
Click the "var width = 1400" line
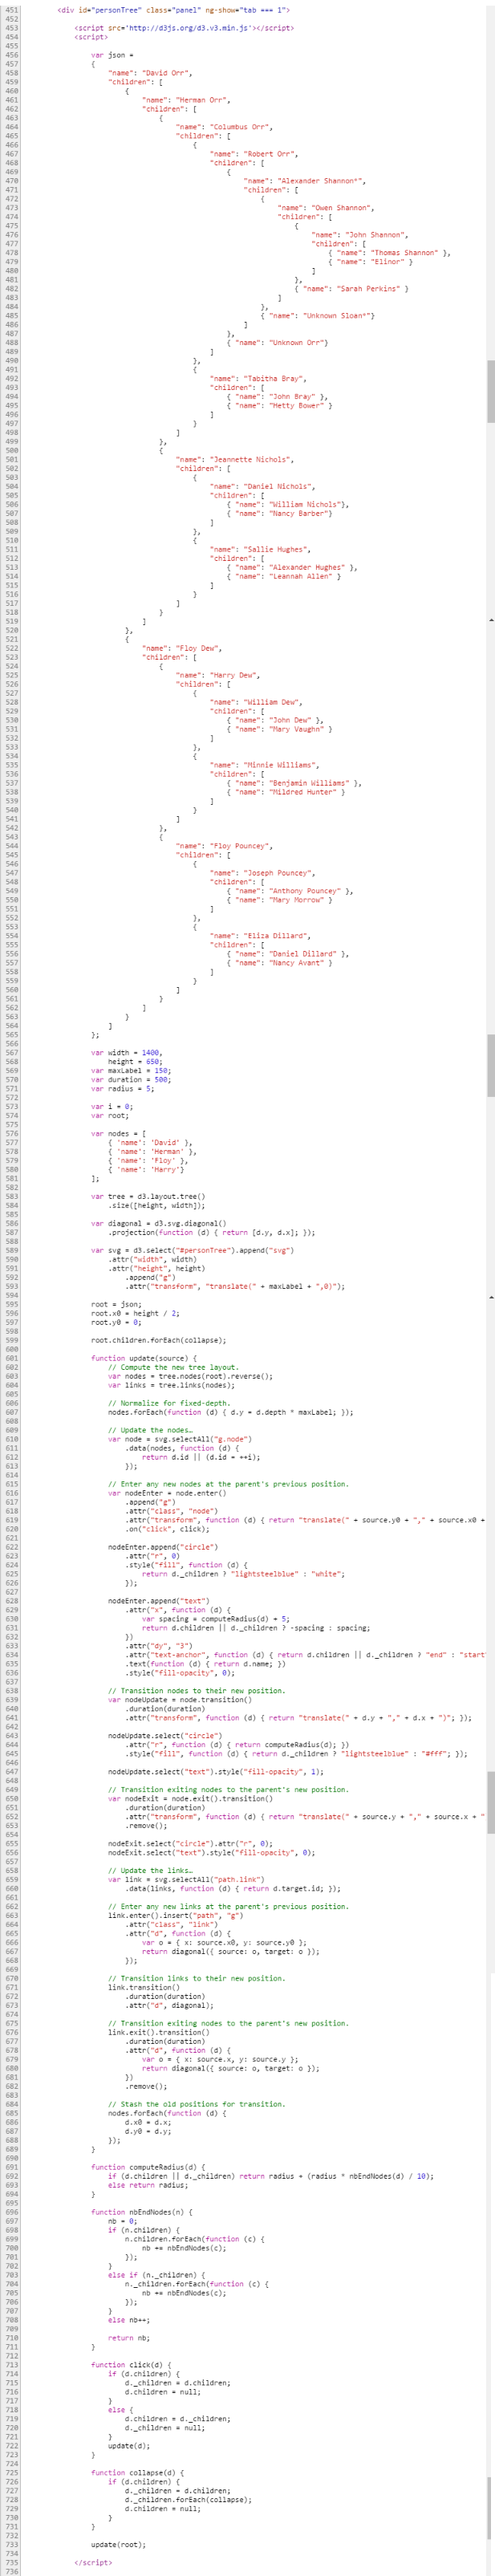[x=127, y=1054]
